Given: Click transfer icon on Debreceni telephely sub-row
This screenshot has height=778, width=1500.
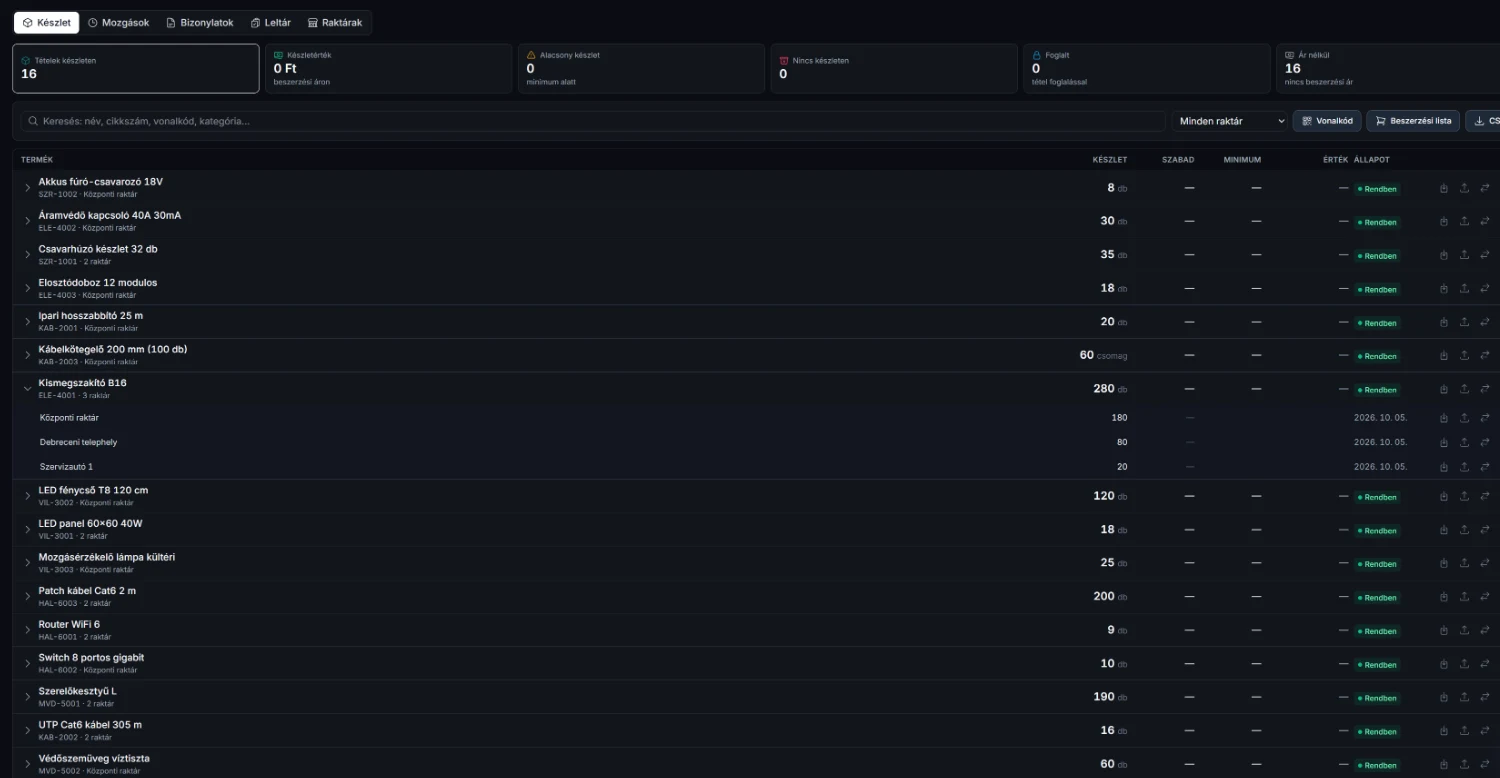Looking at the screenshot, I should pos(1485,442).
